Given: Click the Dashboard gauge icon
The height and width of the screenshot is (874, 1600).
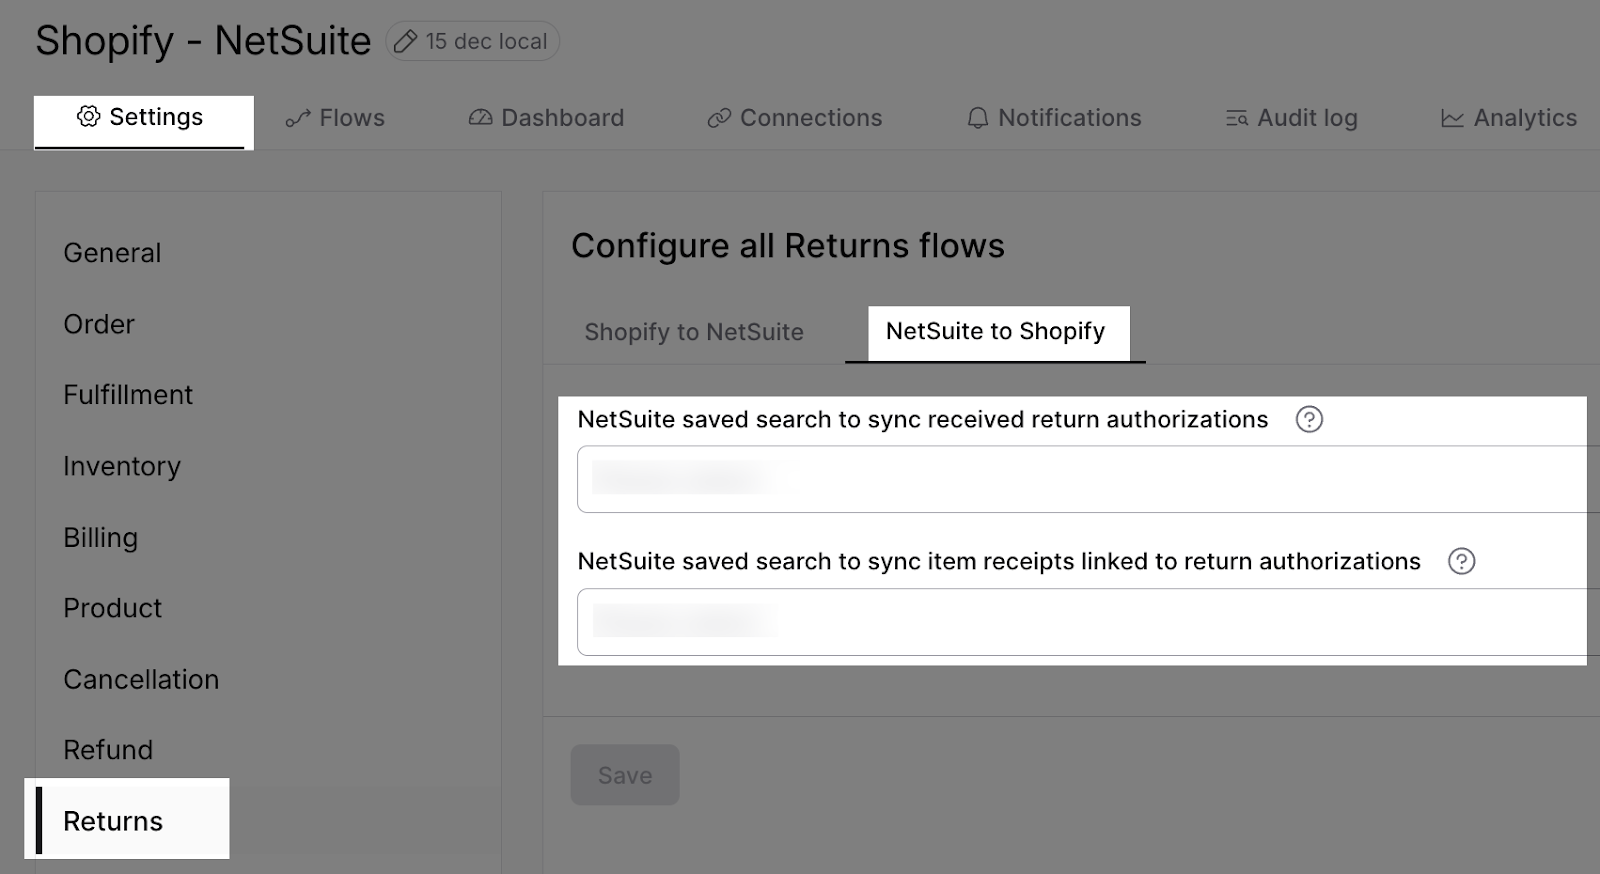Looking at the screenshot, I should (480, 118).
